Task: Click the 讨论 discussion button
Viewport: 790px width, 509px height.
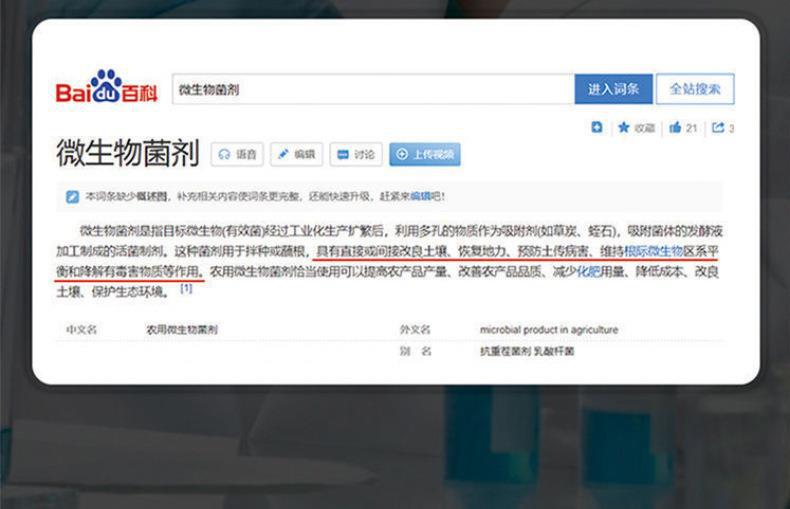Action: pyautogui.click(x=356, y=154)
